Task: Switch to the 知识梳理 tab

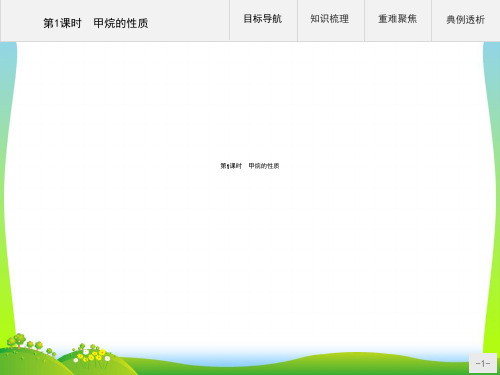Action: [x=330, y=20]
